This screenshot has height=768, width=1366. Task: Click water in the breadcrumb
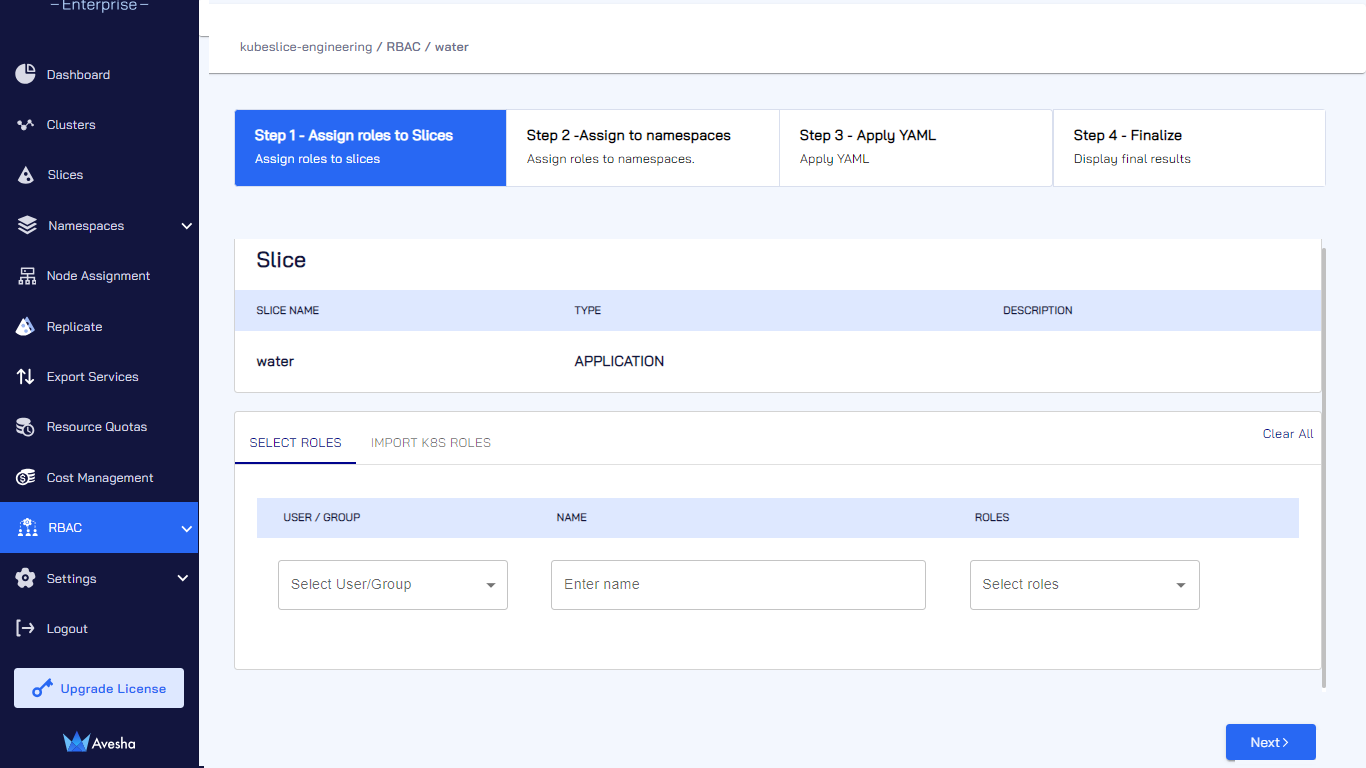(452, 47)
